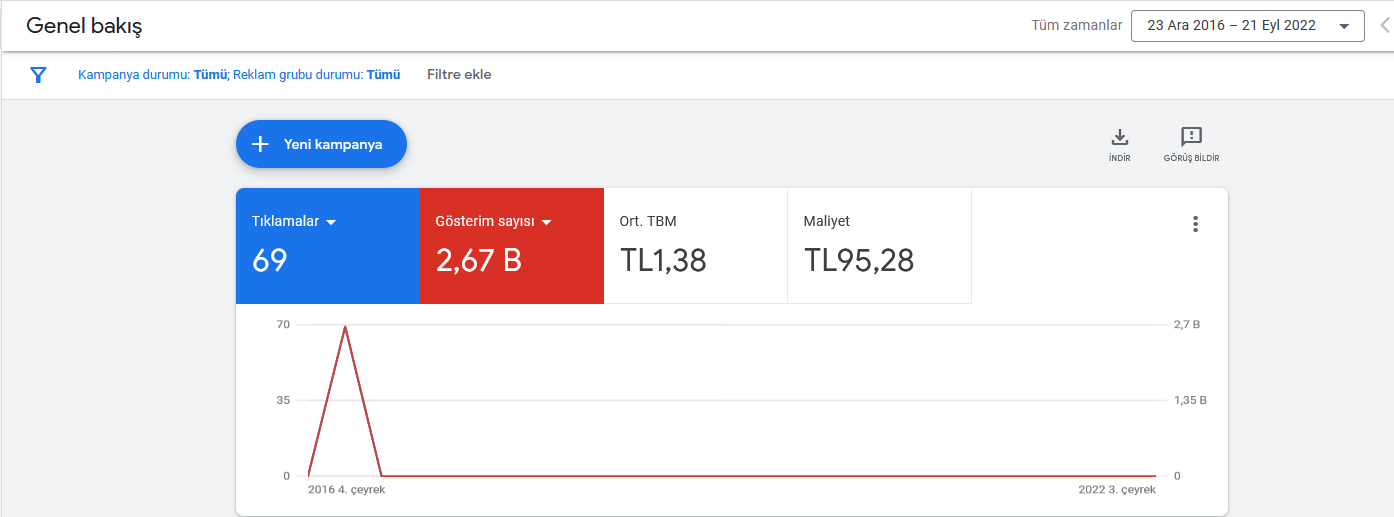
Task: Expand the Tıklamalar metric dropdown arrow
Action: (331, 222)
